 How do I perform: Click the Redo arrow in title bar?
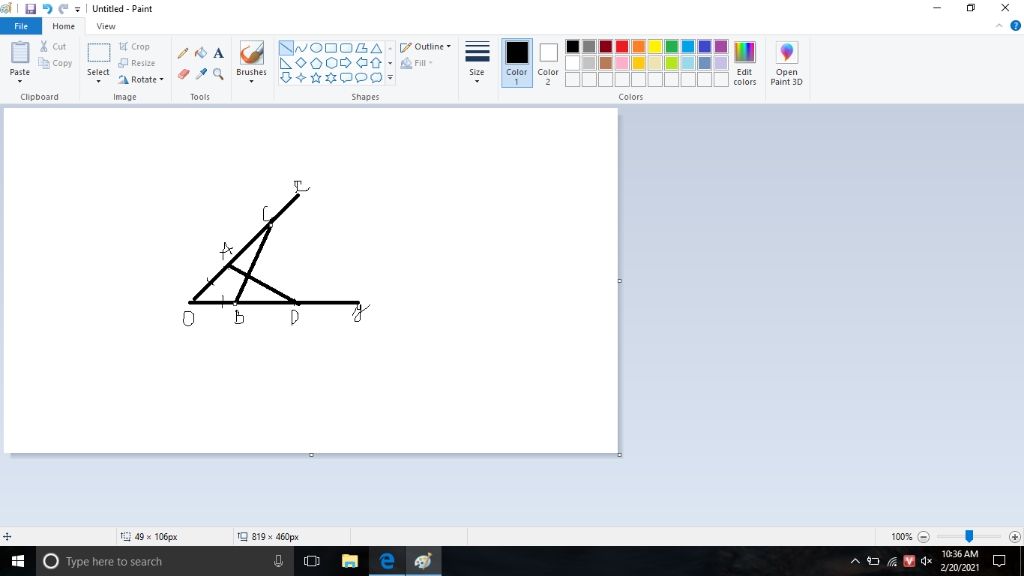(x=63, y=8)
